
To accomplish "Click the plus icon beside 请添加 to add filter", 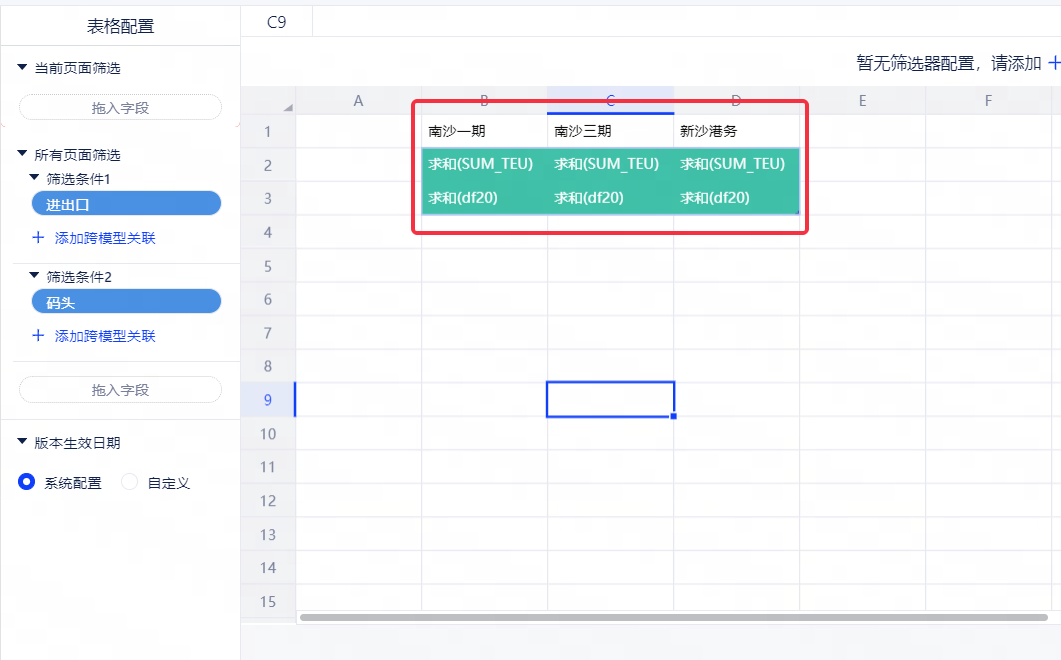I will point(1053,63).
